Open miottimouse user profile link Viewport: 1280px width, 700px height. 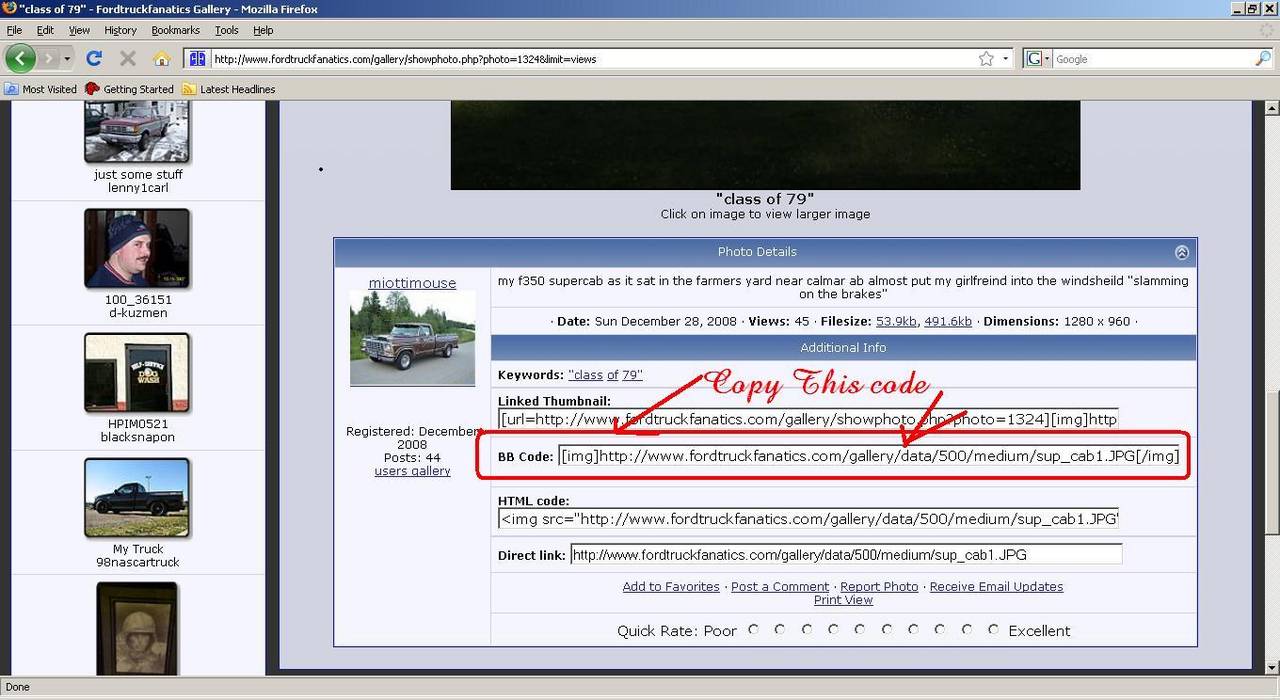(x=412, y=283)
